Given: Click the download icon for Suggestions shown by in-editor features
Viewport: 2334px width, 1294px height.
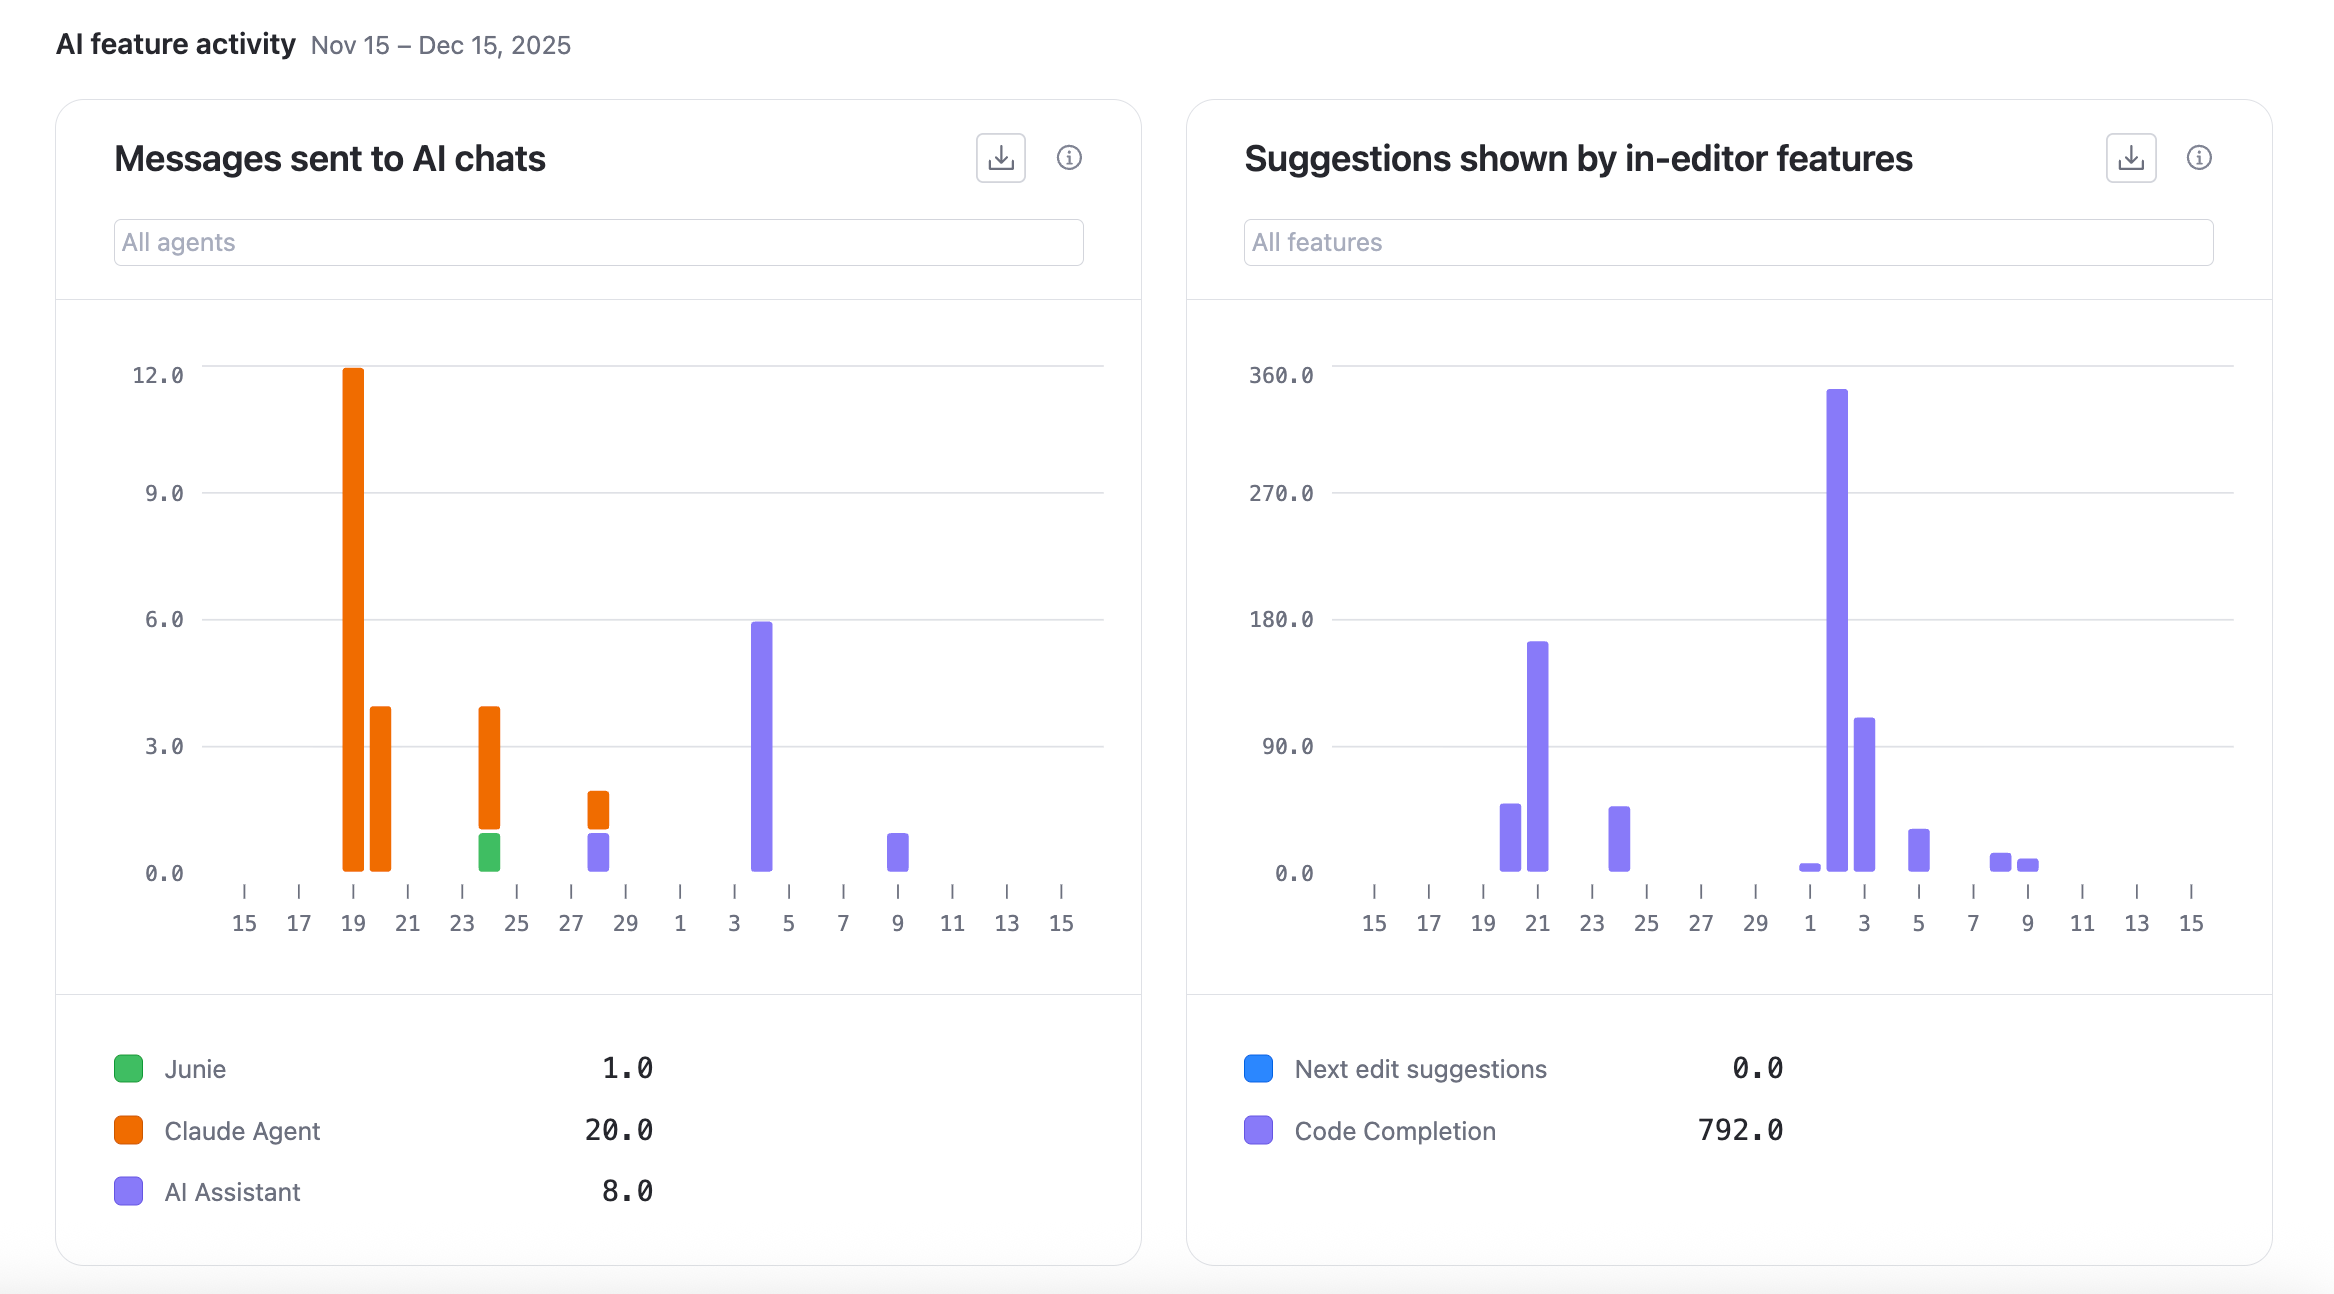Looking at the screenshot, I should click(2130, 157).
